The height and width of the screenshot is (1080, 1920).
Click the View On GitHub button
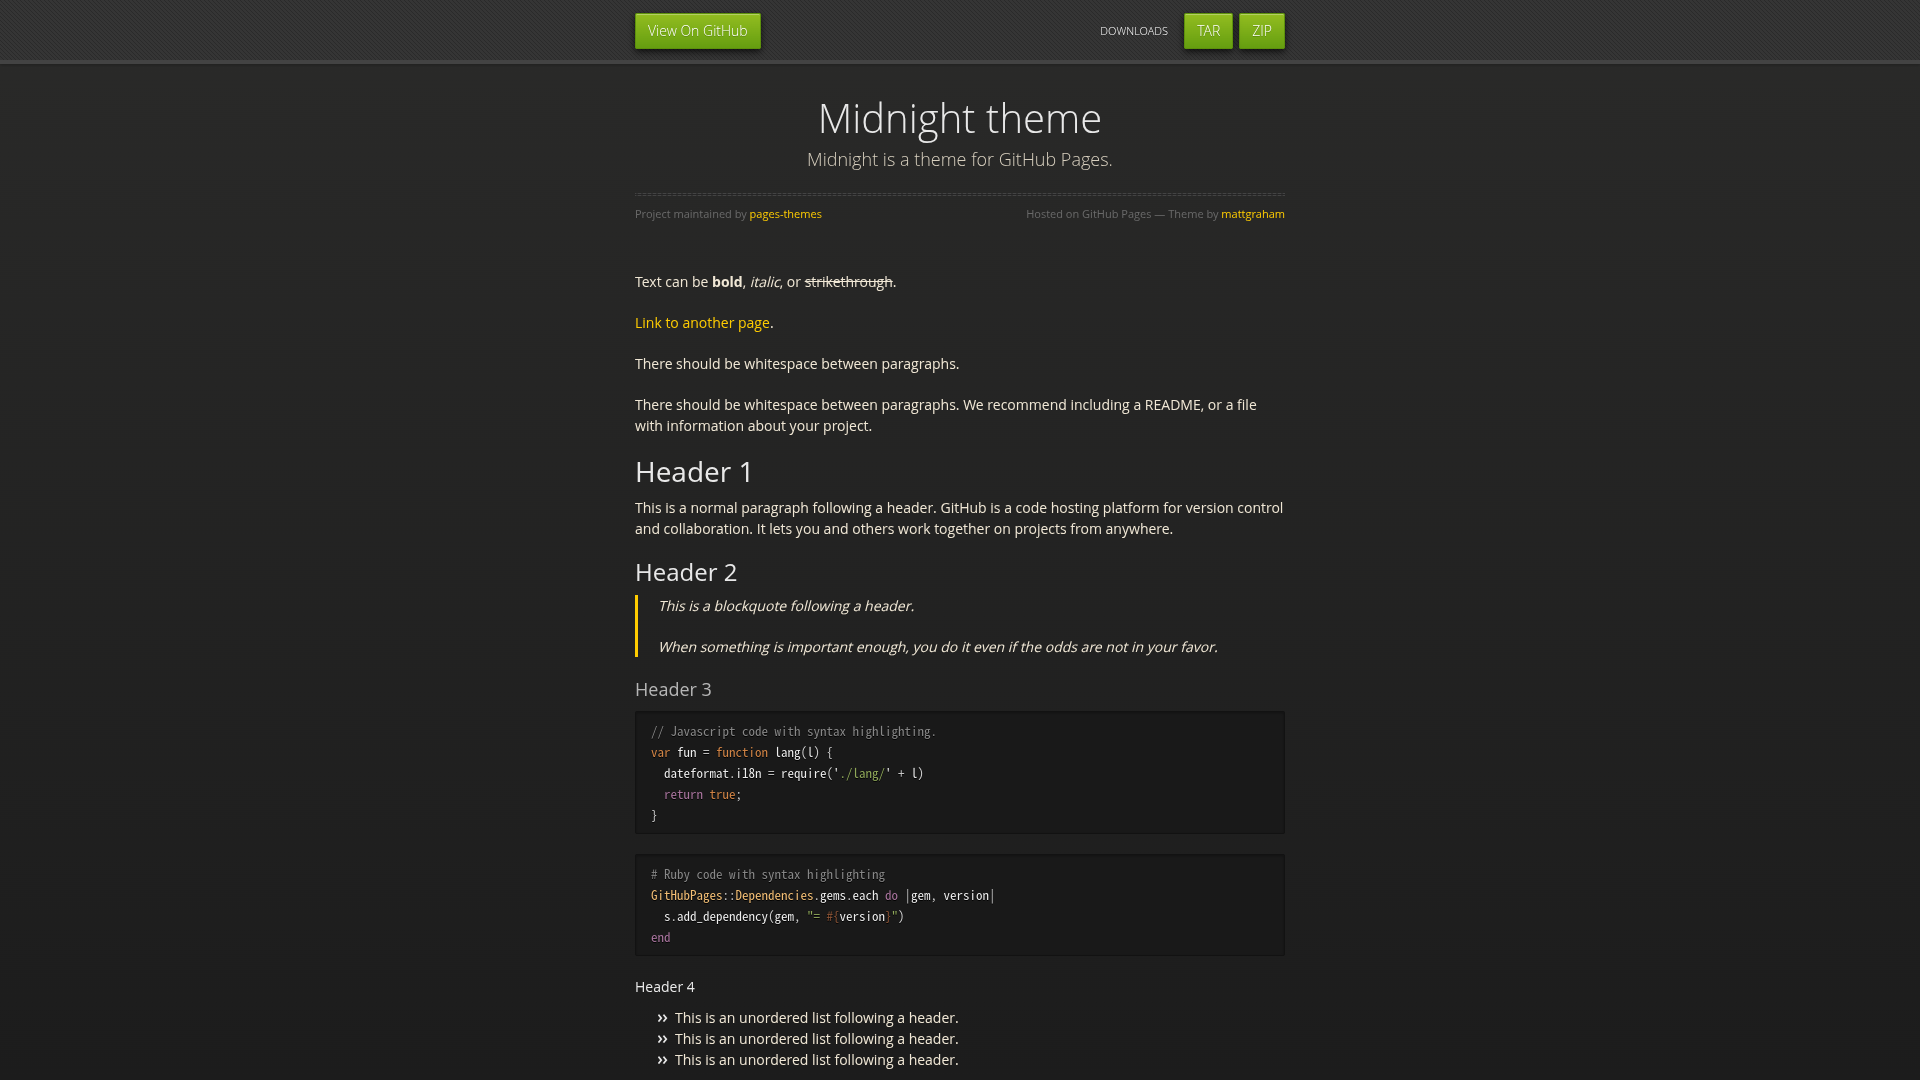tap(697, 30)
